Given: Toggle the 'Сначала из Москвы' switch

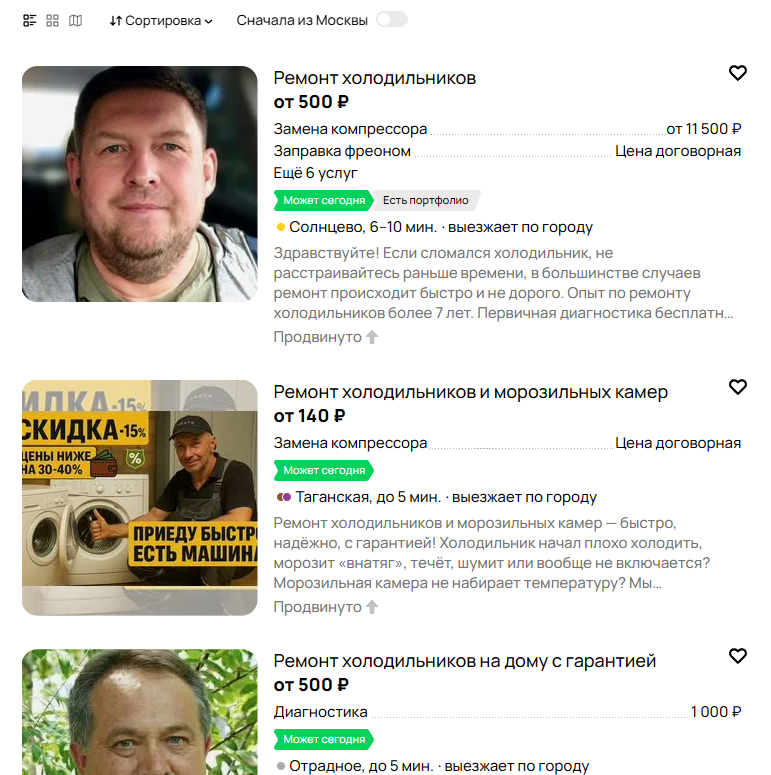Looking at the screenshot, I should (391, 20).
